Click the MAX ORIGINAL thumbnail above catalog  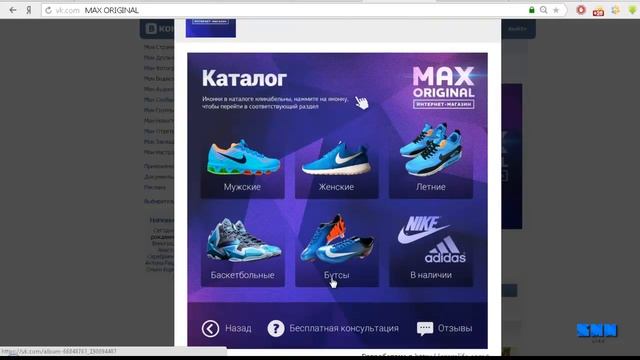211,28
